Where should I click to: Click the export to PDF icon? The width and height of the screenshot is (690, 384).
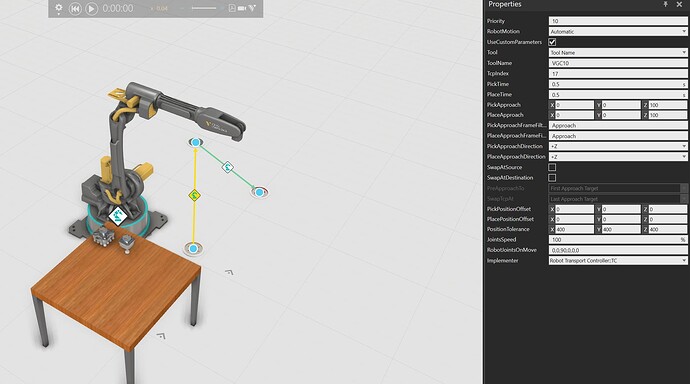pyautogui.click(x=232, y=8)
